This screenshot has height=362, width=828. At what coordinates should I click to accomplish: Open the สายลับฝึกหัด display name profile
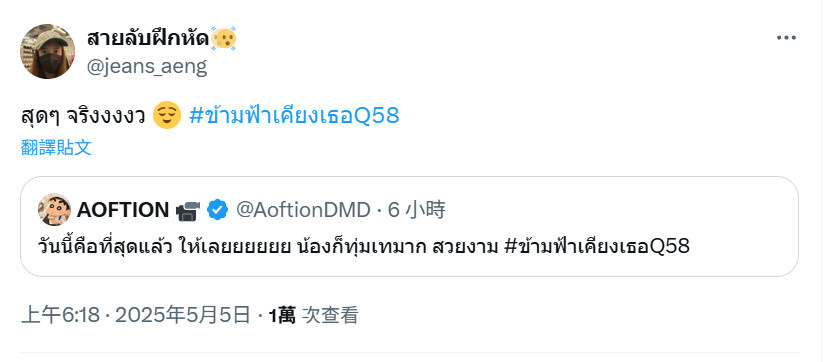tap(148, 39)
